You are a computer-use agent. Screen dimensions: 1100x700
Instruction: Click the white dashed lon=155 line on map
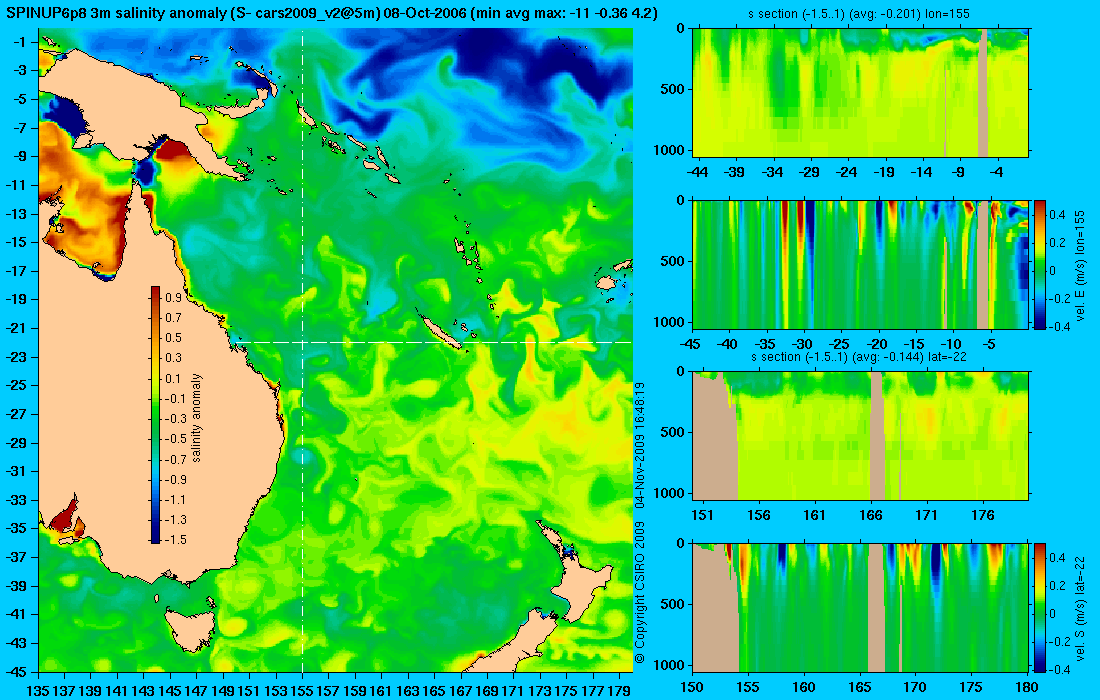click(x=302, y=351)
